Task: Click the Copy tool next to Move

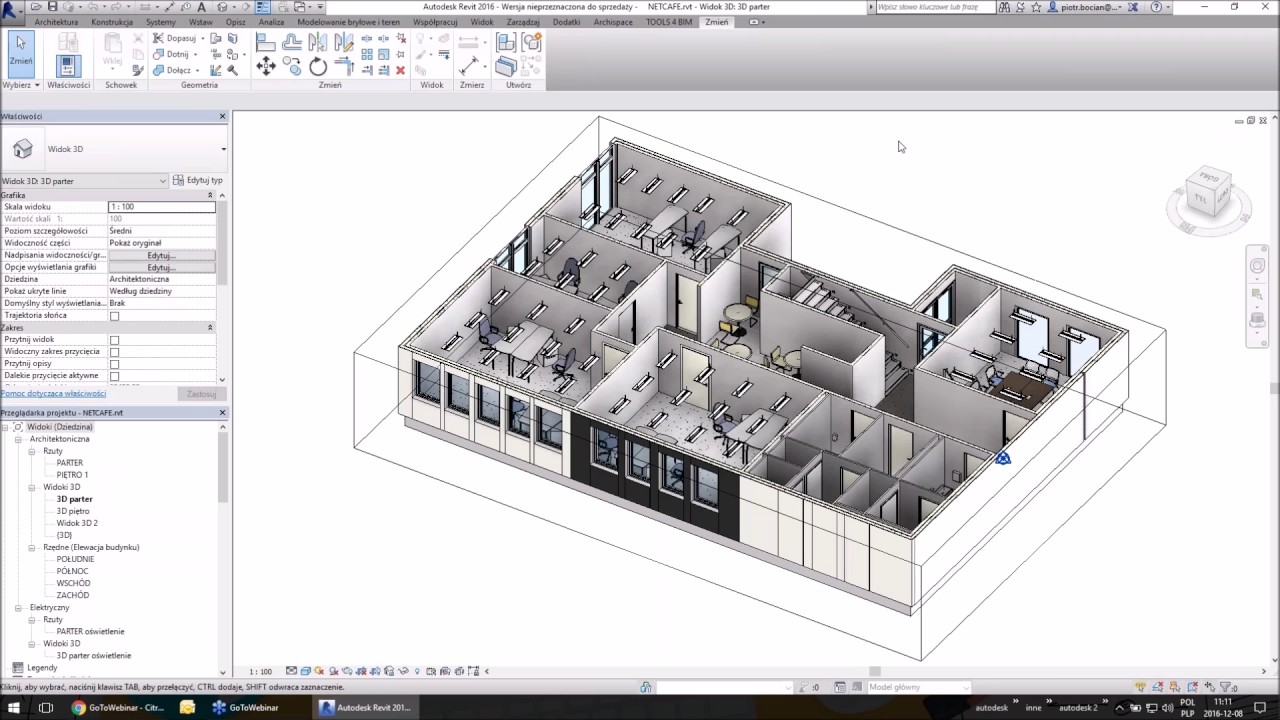Action: coord(292,66)
